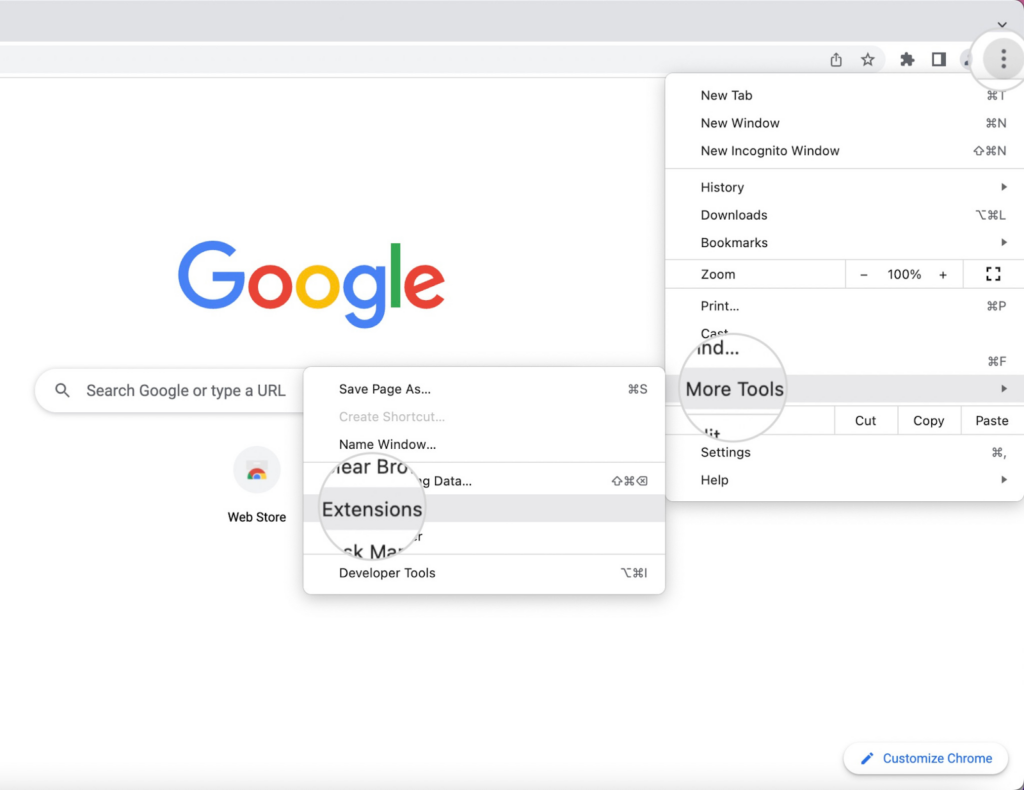Screen dimensions: 1024x790
Task: Expand the History submenu
Action: click(722, 187)
